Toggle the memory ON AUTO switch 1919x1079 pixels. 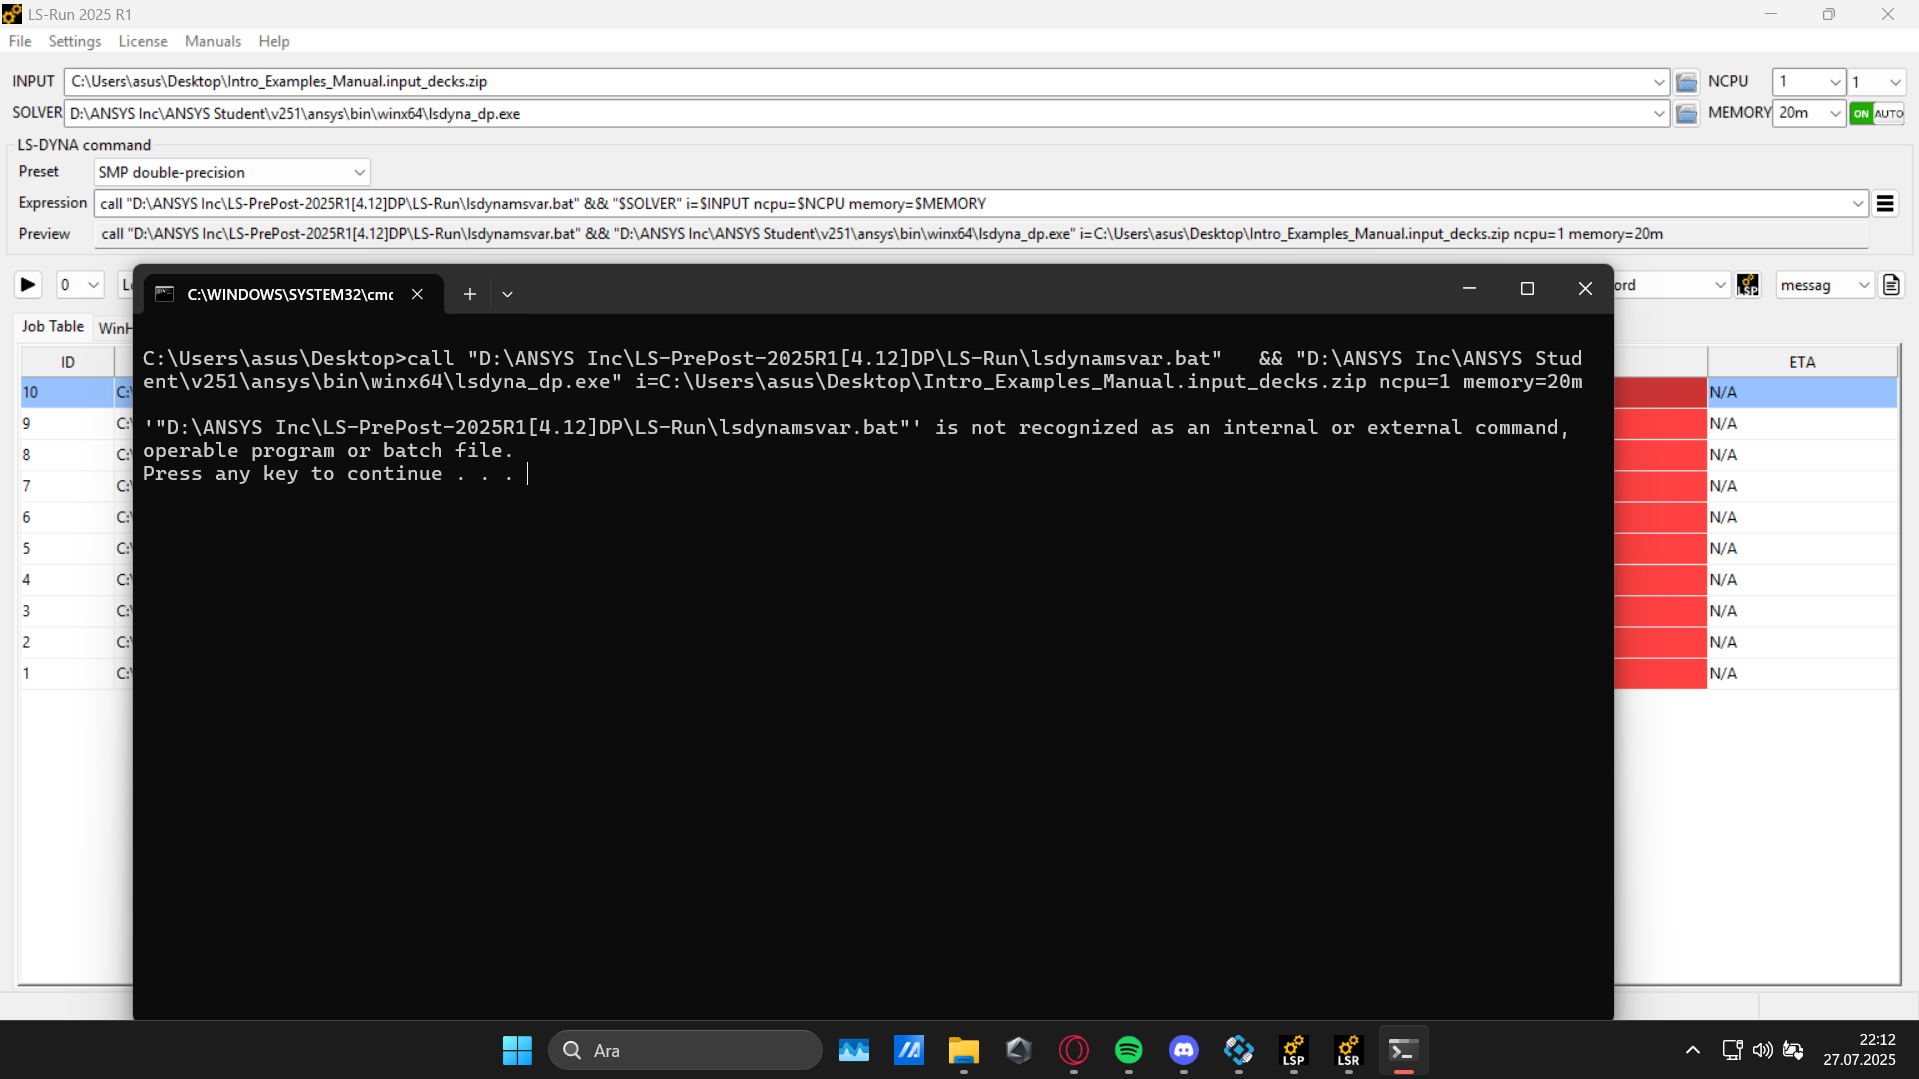(1877, 114)
